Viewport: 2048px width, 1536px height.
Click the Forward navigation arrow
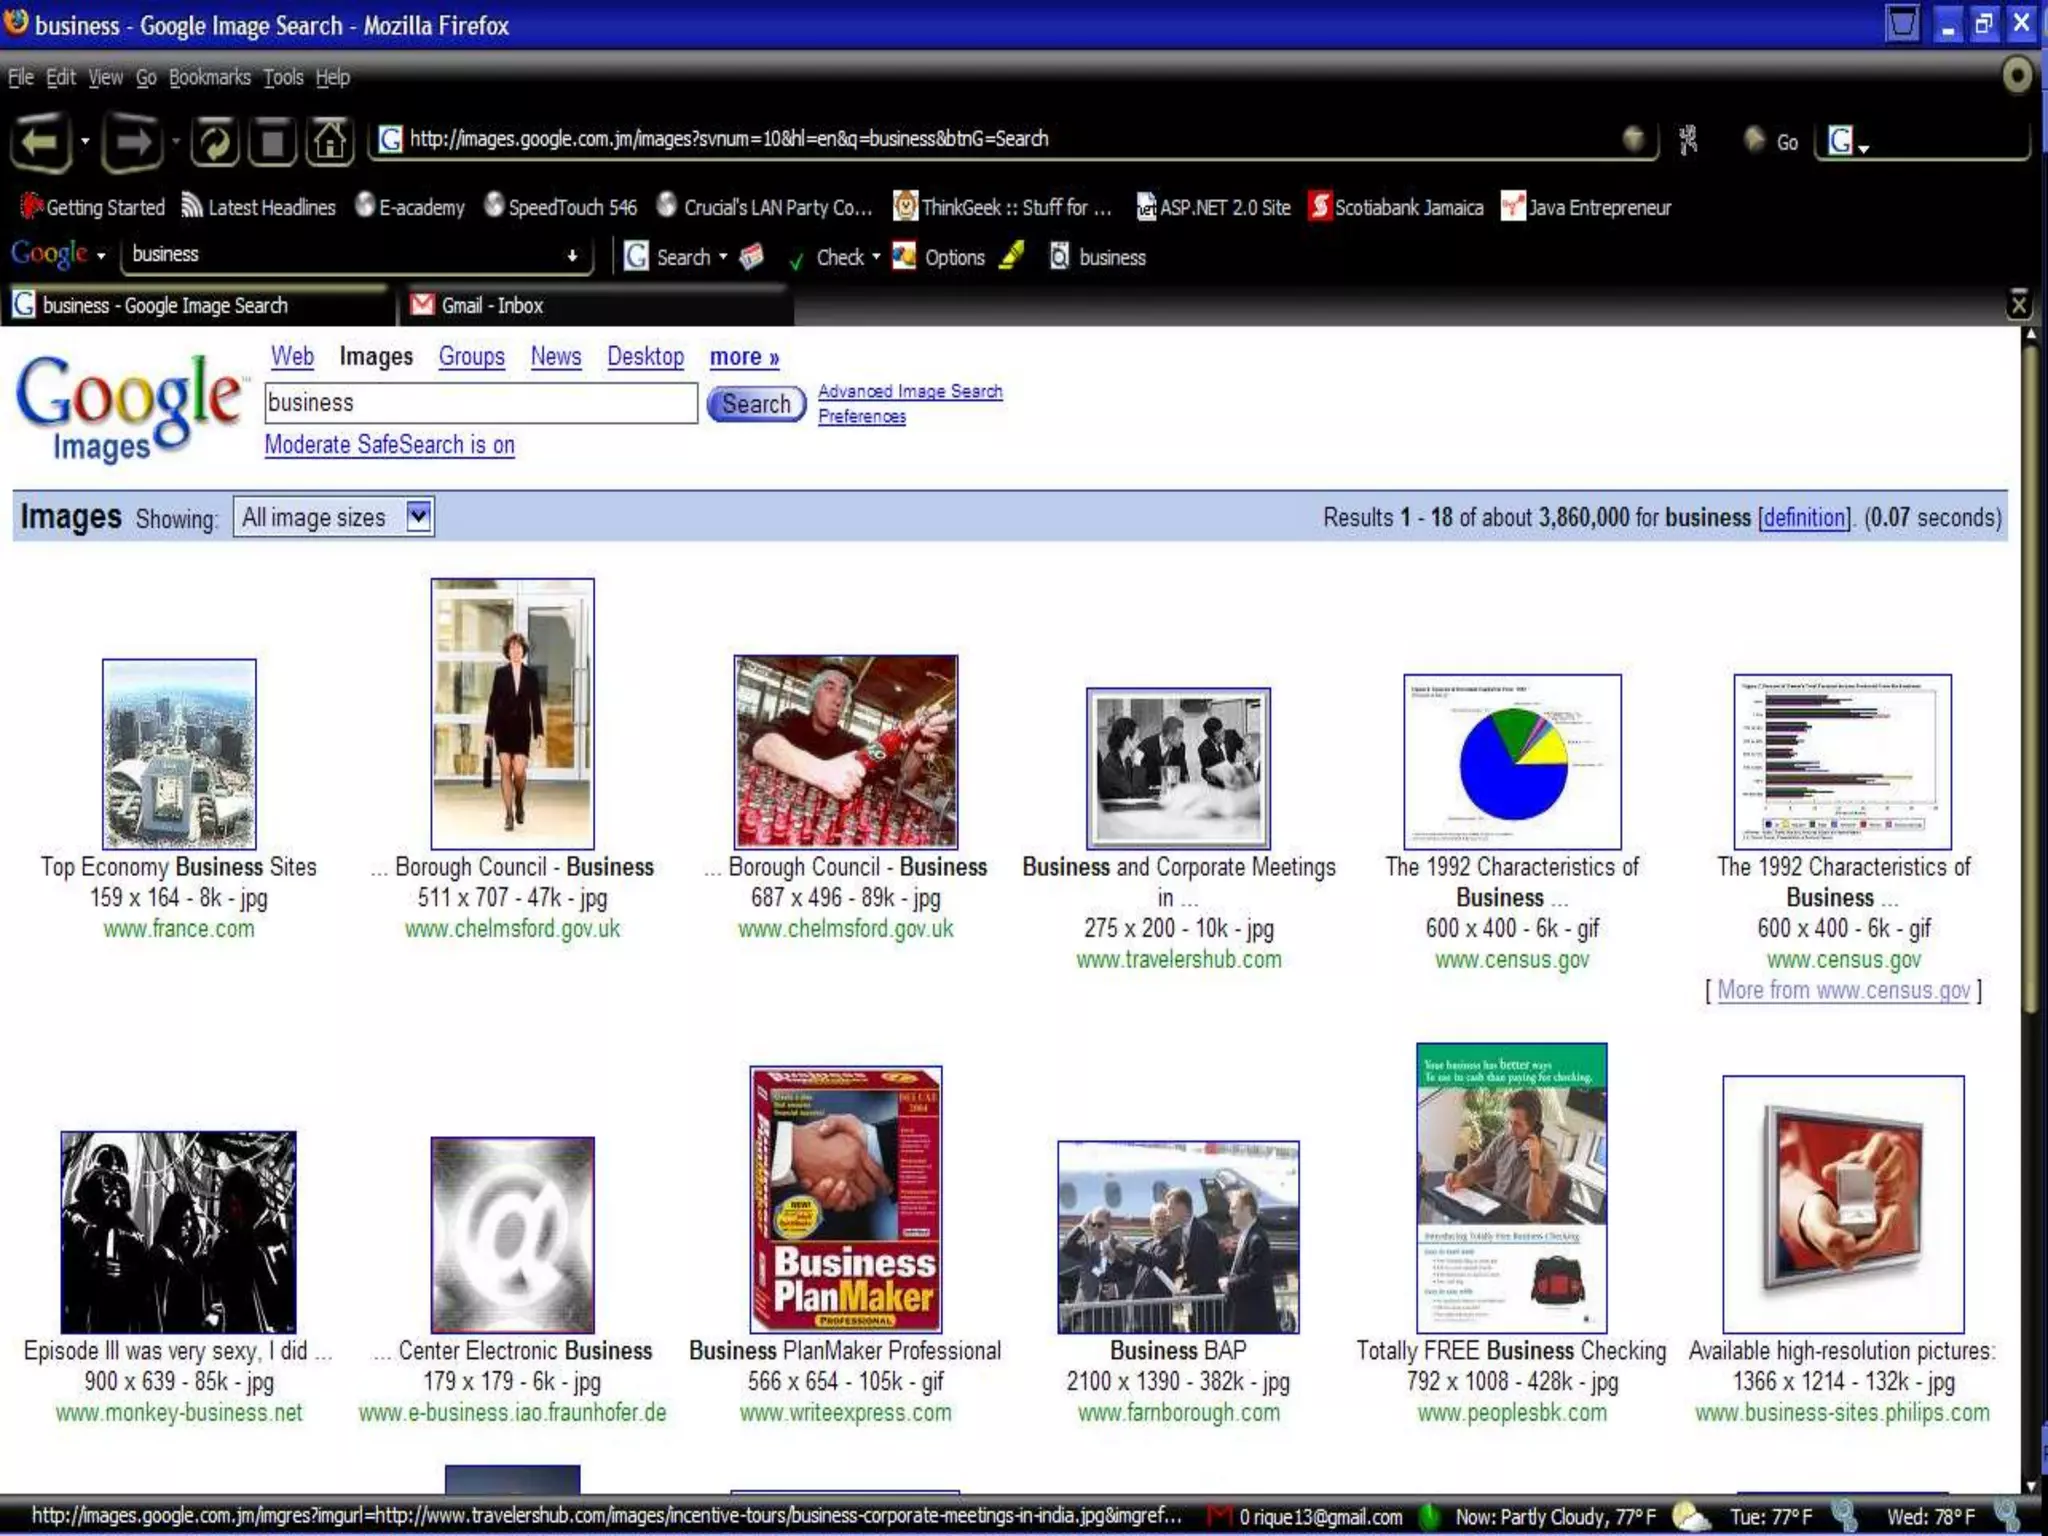(132, 141)
